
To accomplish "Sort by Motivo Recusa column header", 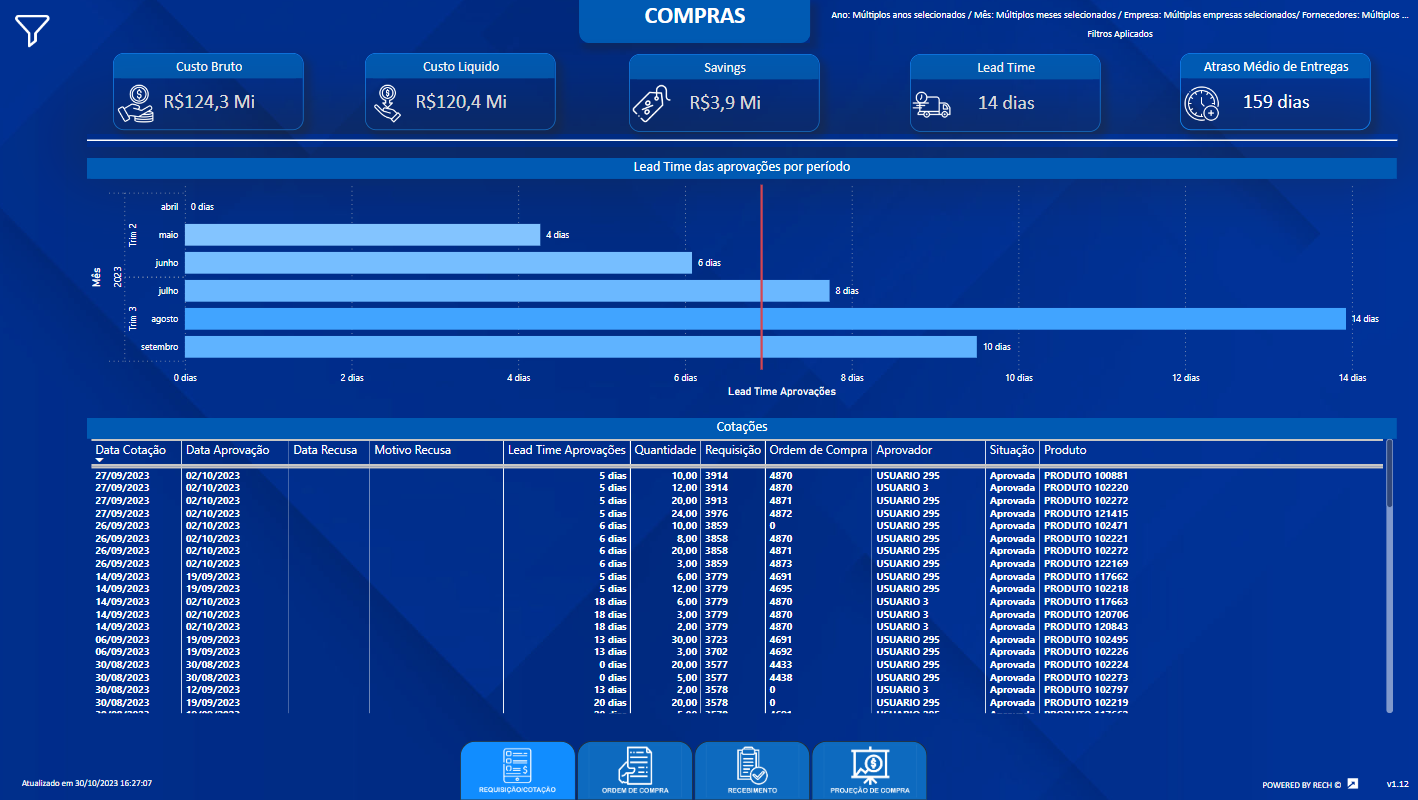I will [x=412, y=450].
